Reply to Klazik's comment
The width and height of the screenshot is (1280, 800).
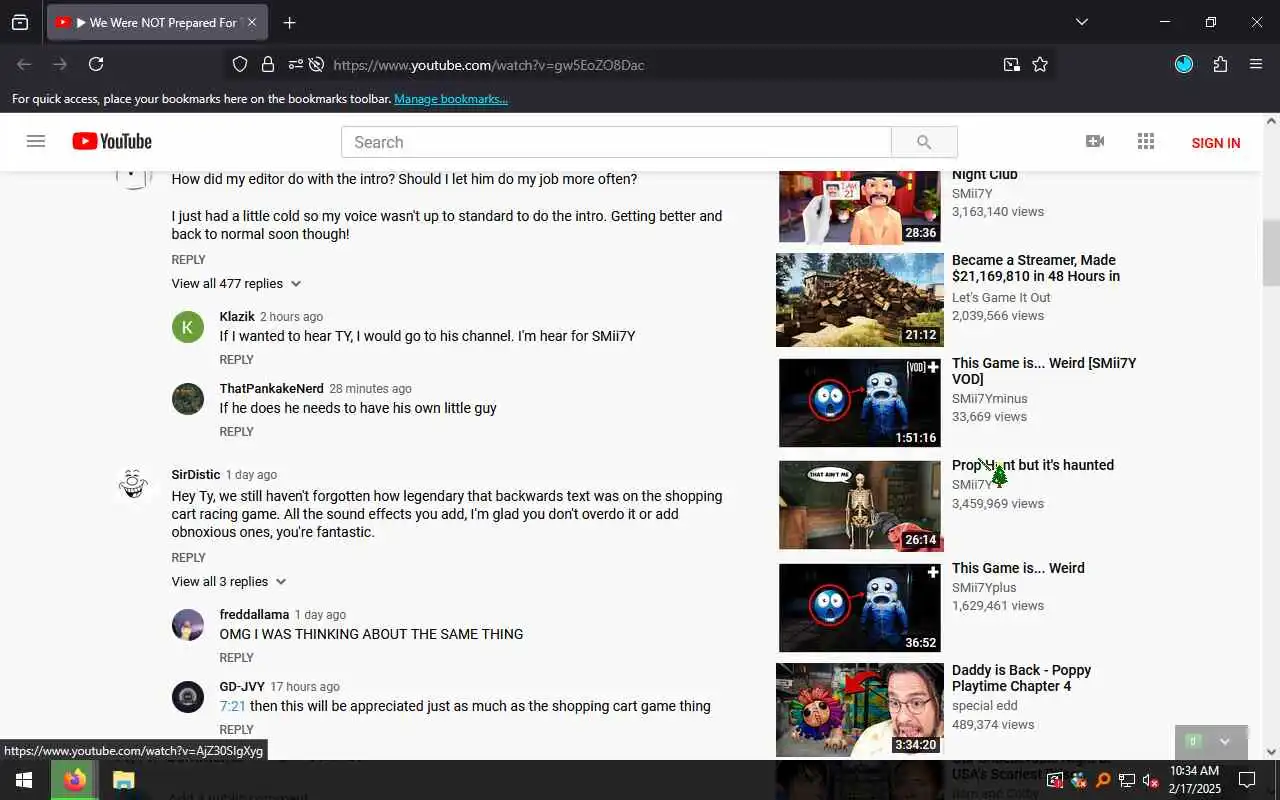click(236, 360)
